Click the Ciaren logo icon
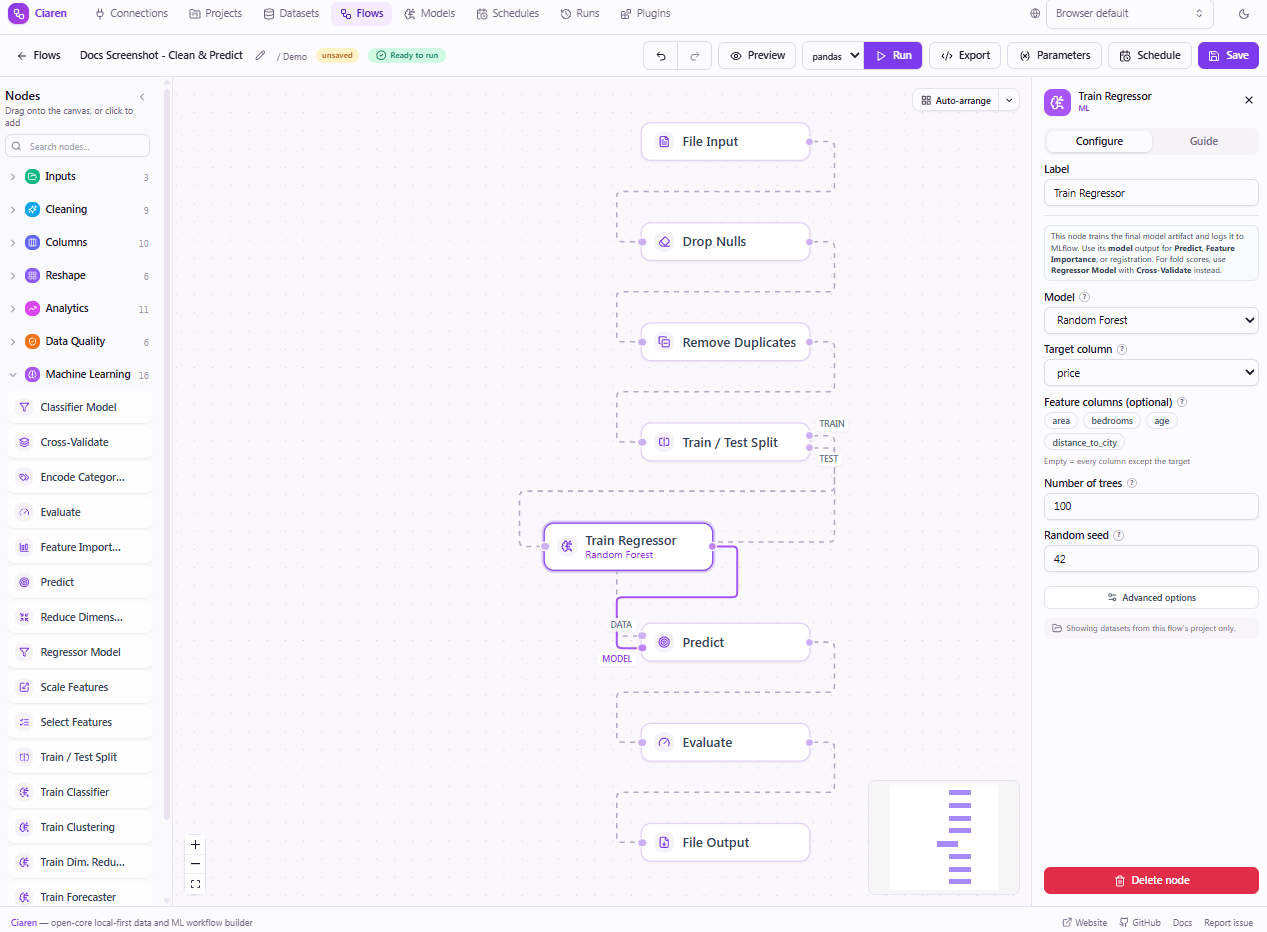Screen dimensions: 1267x932 pyautogui.click(x=18, y=14)
